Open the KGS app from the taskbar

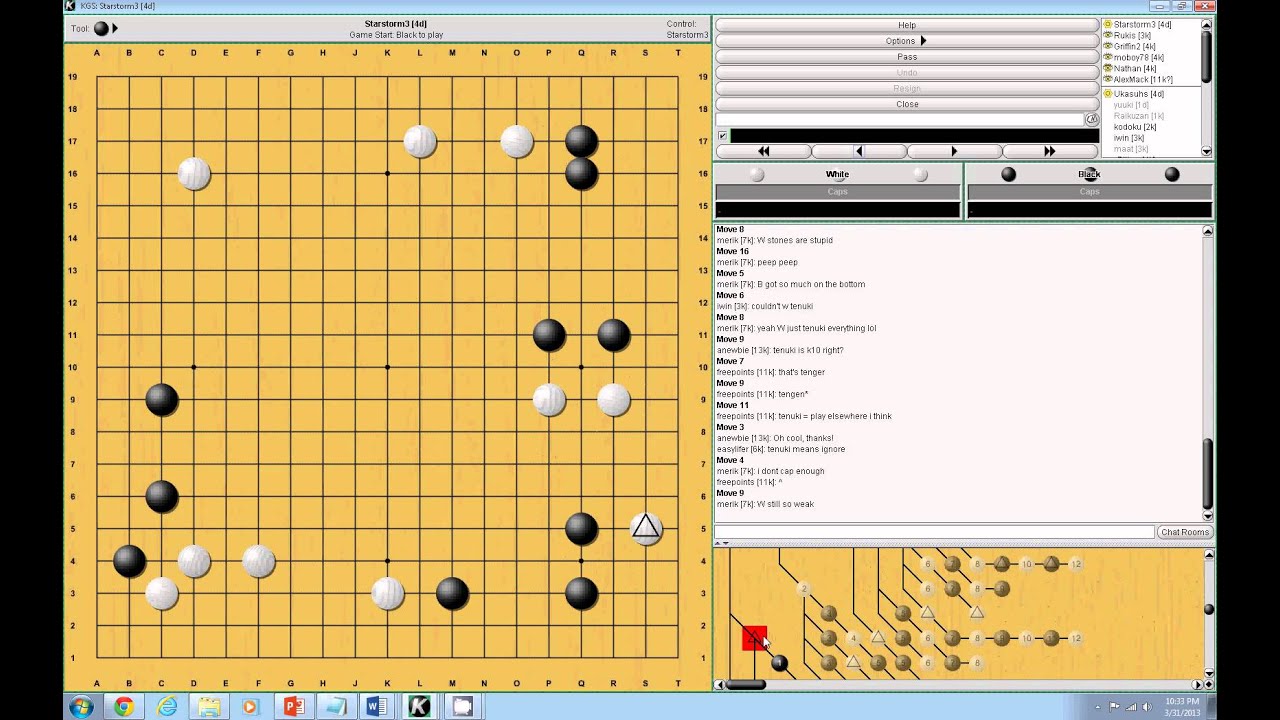(419, 707)
